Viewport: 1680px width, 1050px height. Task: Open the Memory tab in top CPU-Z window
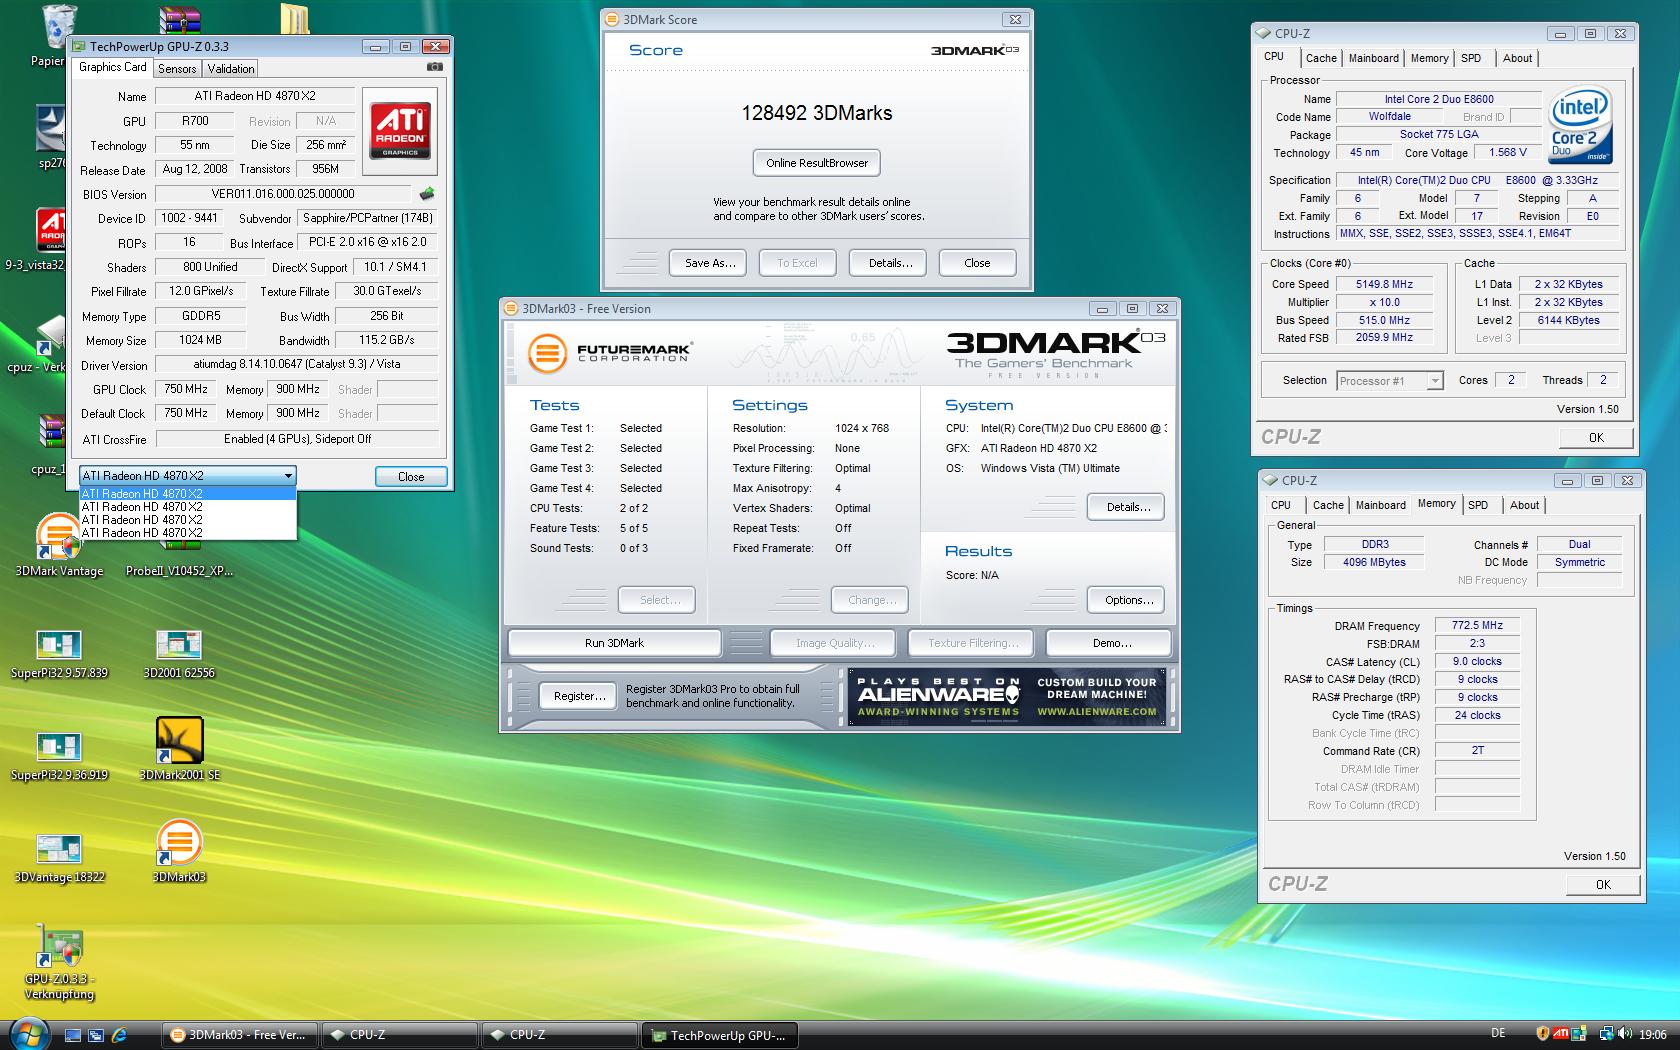click(1429, 58)
